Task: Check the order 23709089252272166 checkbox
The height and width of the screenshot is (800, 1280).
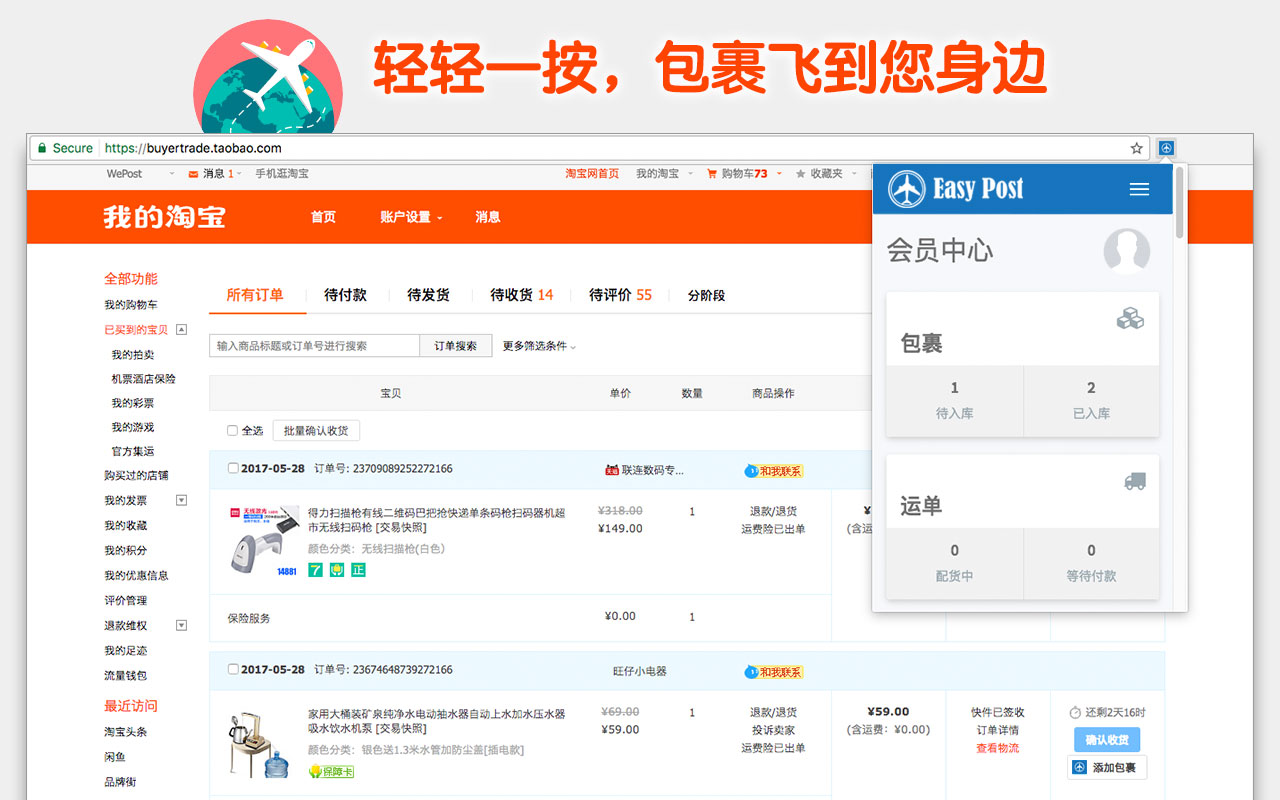Action: [x=233, y=468]
